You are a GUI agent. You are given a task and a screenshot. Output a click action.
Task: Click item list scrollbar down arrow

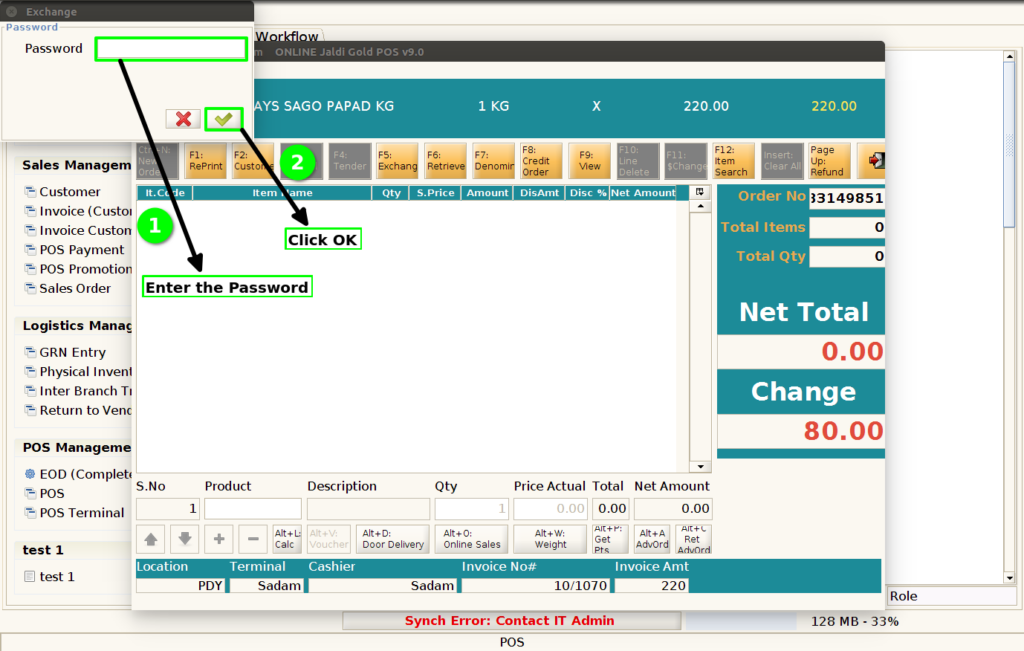pos(700,466)
